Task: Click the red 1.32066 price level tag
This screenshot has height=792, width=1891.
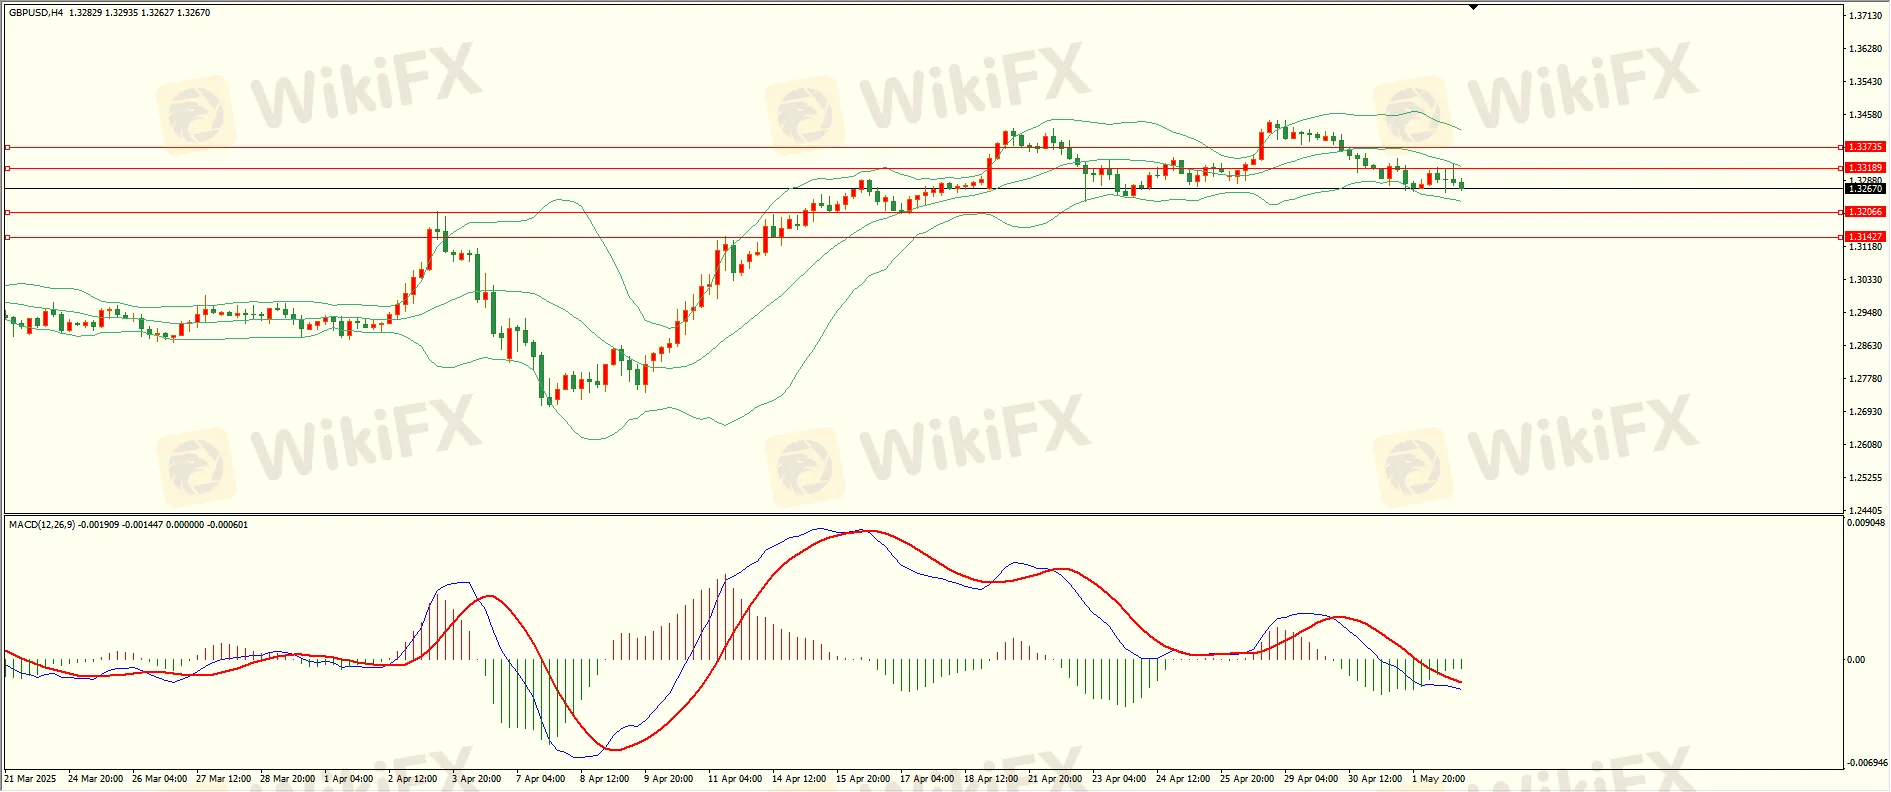Action: (x=1865, y=212)
